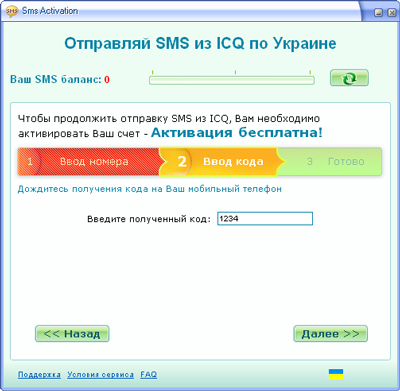Click the green refresh balance icon button
Viewport: 400px width, 391px height.
pos(349,78)
